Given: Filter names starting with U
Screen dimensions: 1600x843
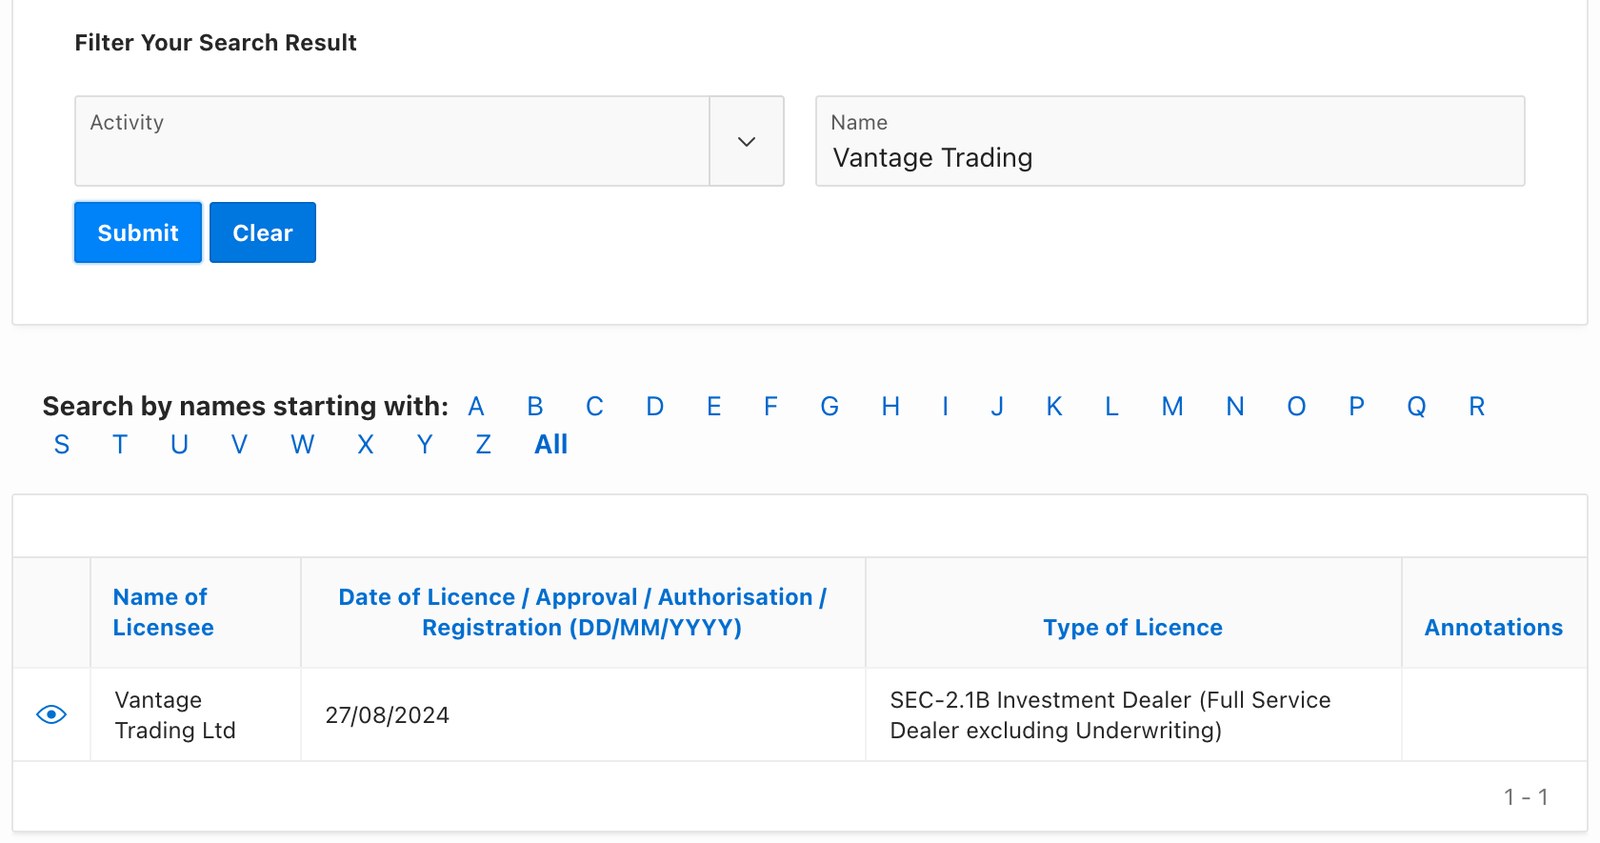Looking at the screenshot, I should tap(180, 444).
